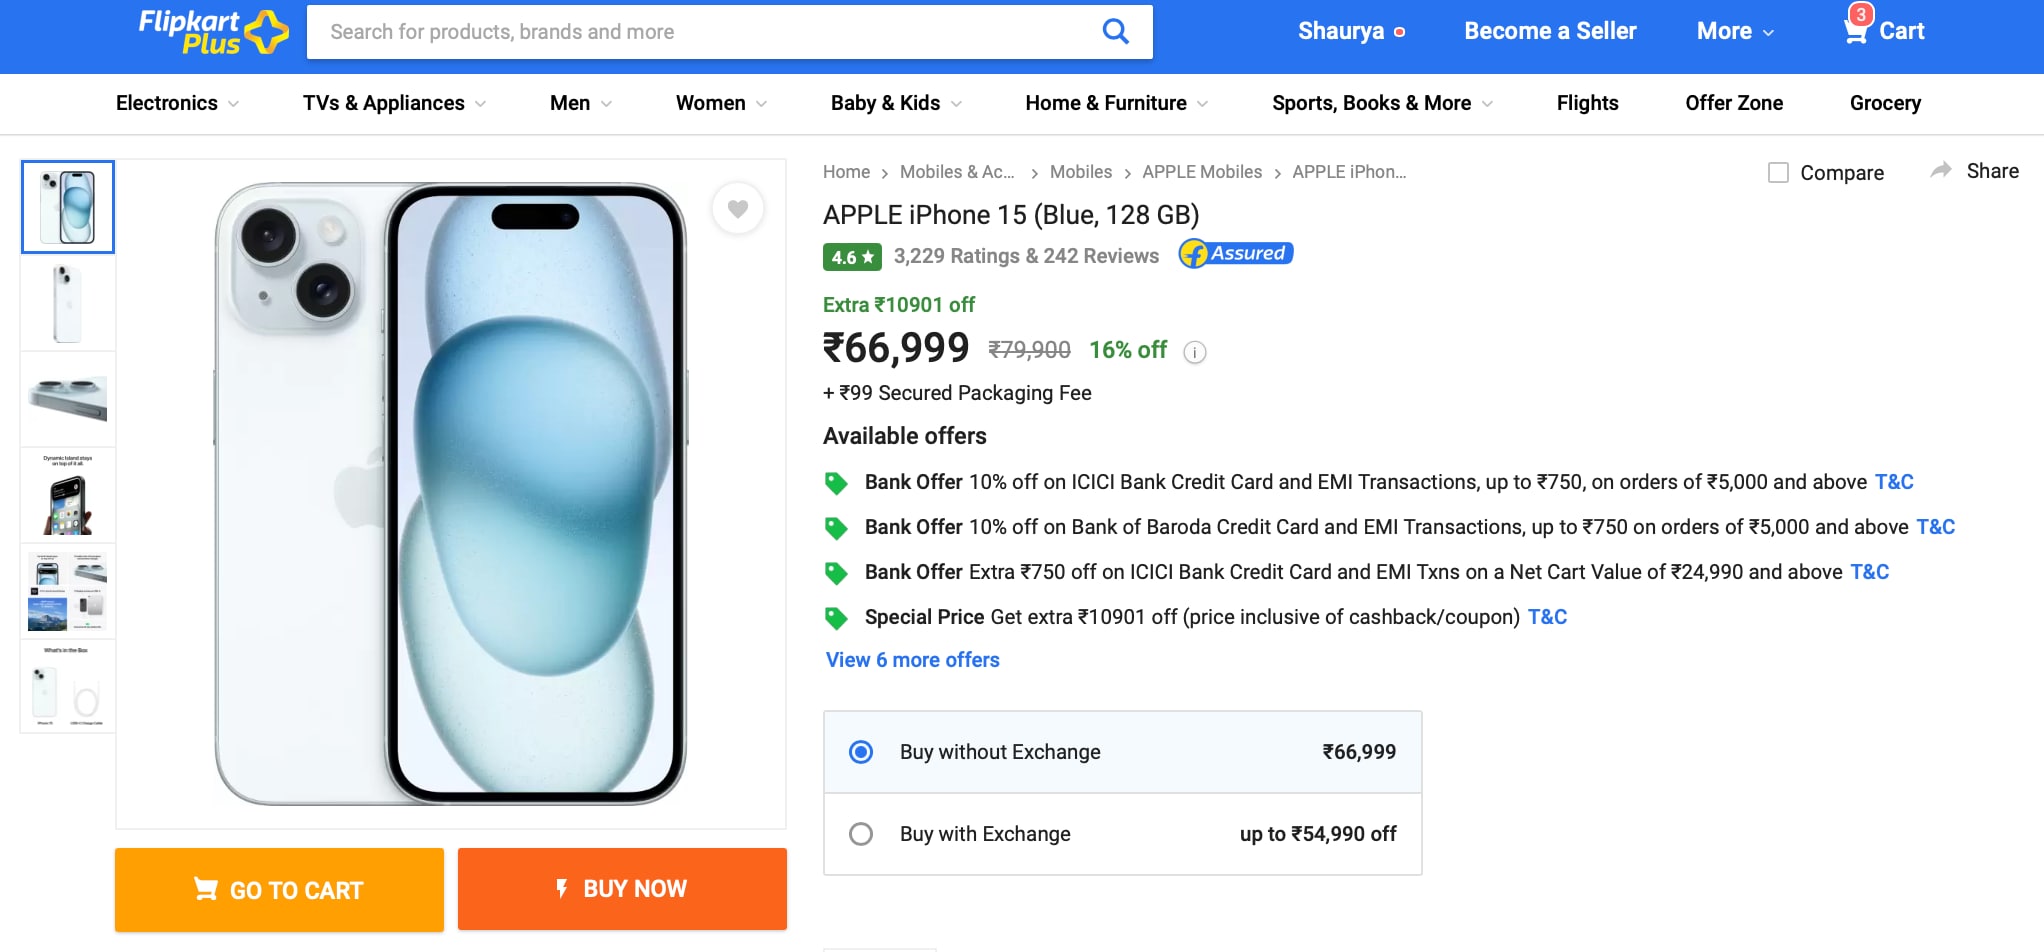Tick the Compare checkbox
Image resolution: width=2044 pixels, height=952 pixels.
(x=1778, y=173)
